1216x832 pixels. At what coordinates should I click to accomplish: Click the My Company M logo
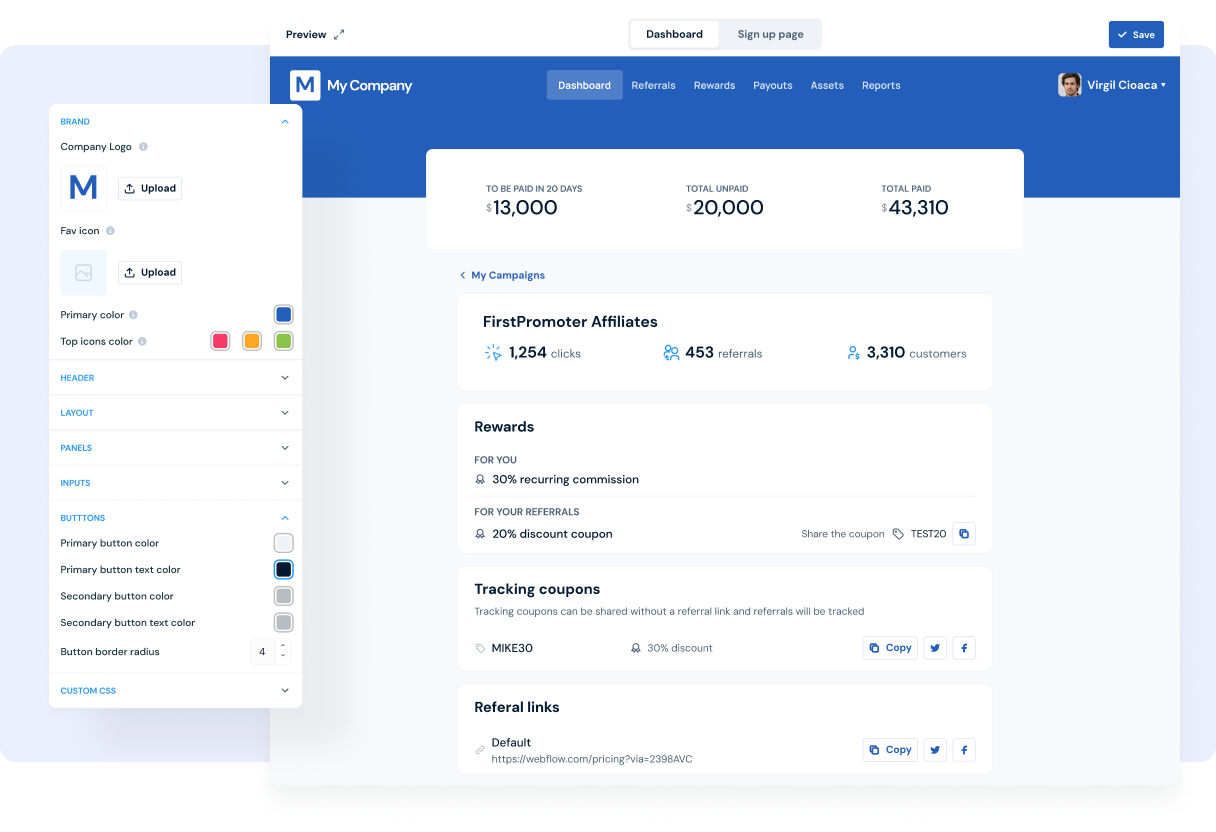tap(305, 85)
